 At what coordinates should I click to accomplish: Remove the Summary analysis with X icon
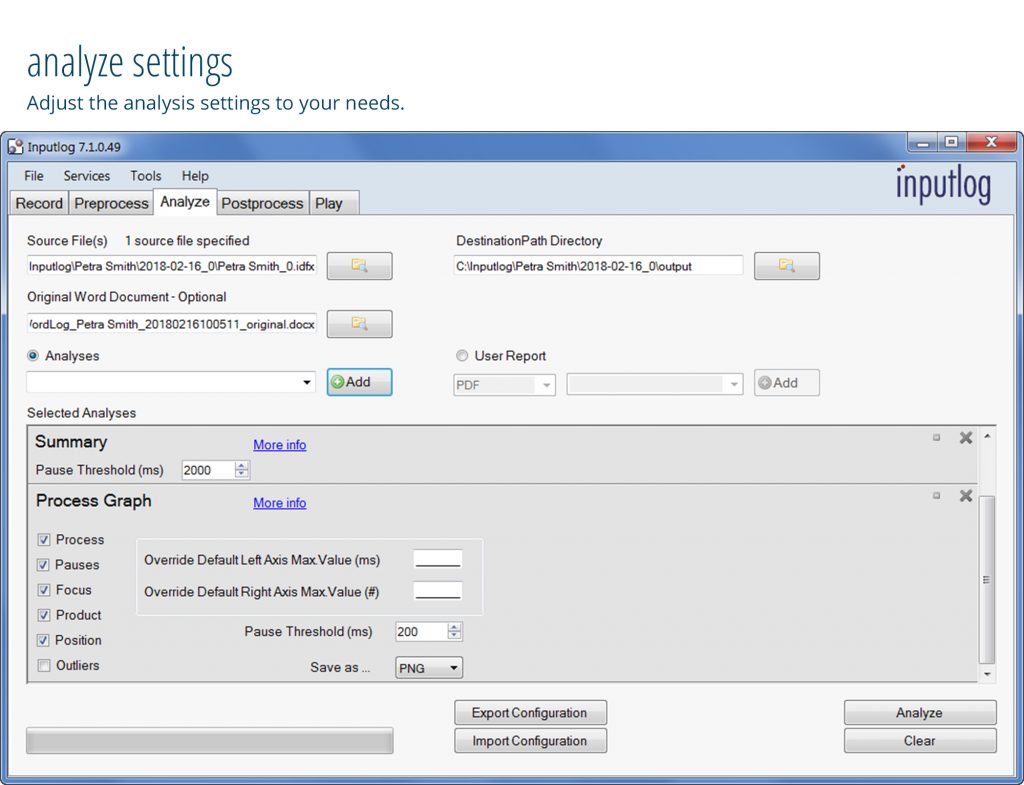coord(965,438)
